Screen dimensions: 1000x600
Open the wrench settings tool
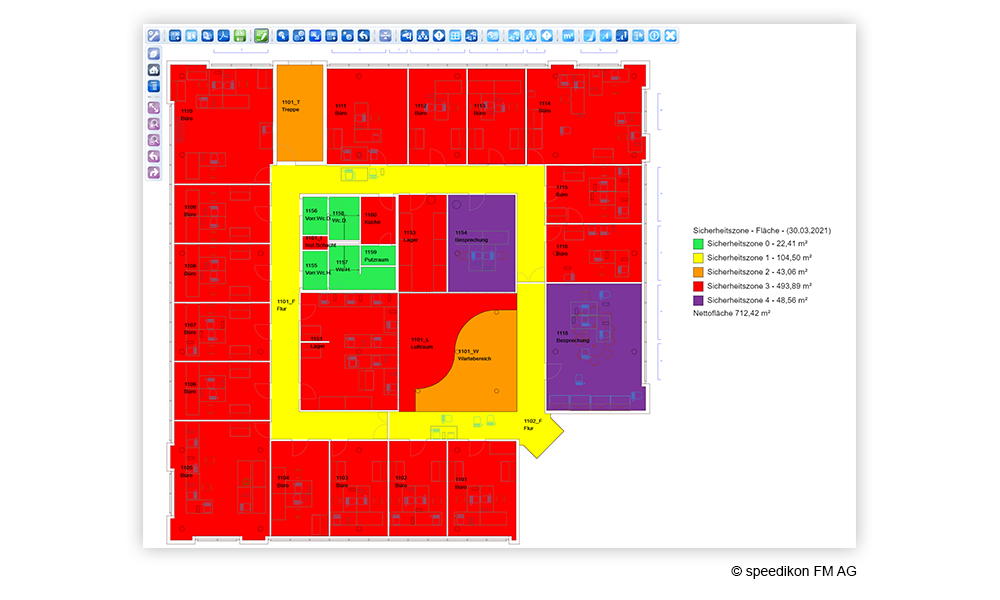coord(154,36)
